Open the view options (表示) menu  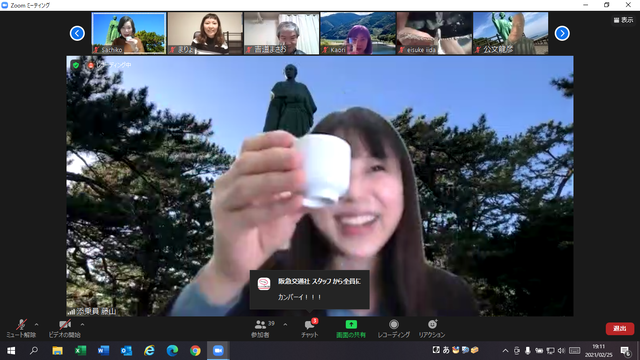point(623,20)
